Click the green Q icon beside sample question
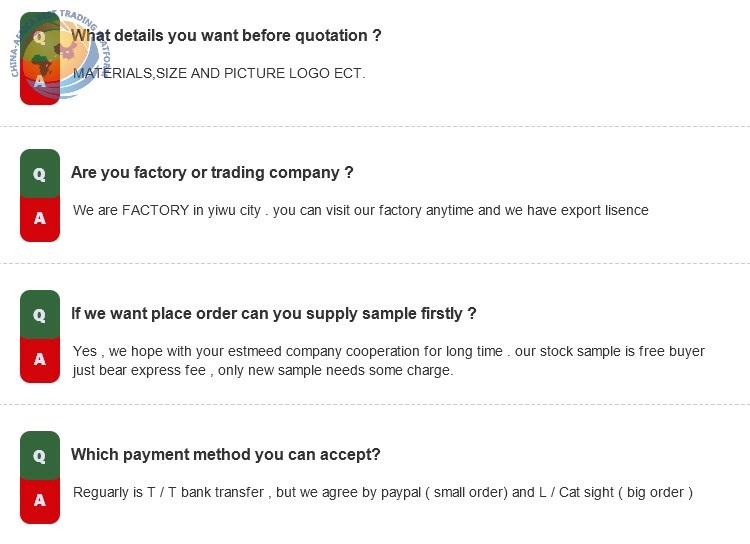Screen dimensions: 750x544 tap(40, 314)
